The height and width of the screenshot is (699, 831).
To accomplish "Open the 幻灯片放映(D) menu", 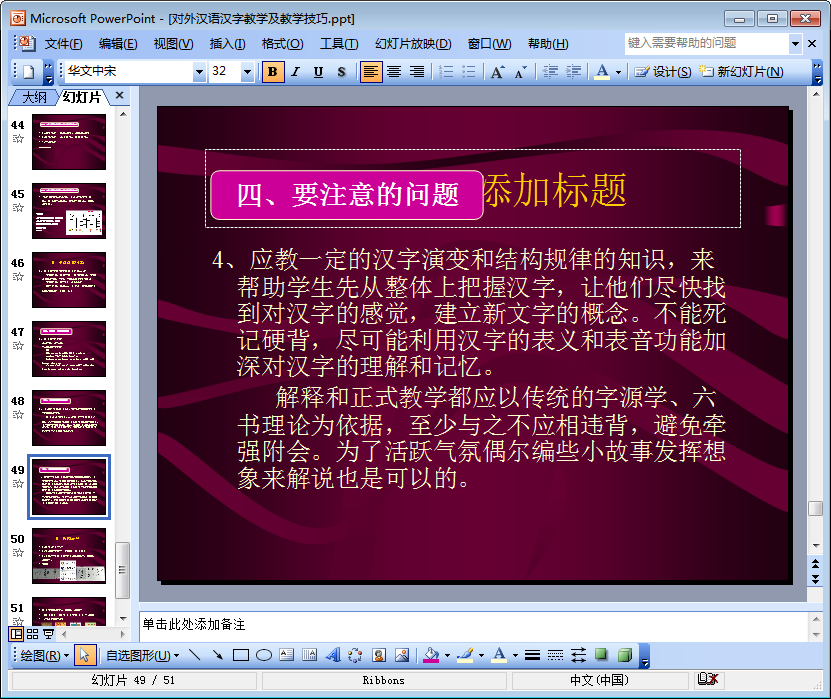I will 413,44.
